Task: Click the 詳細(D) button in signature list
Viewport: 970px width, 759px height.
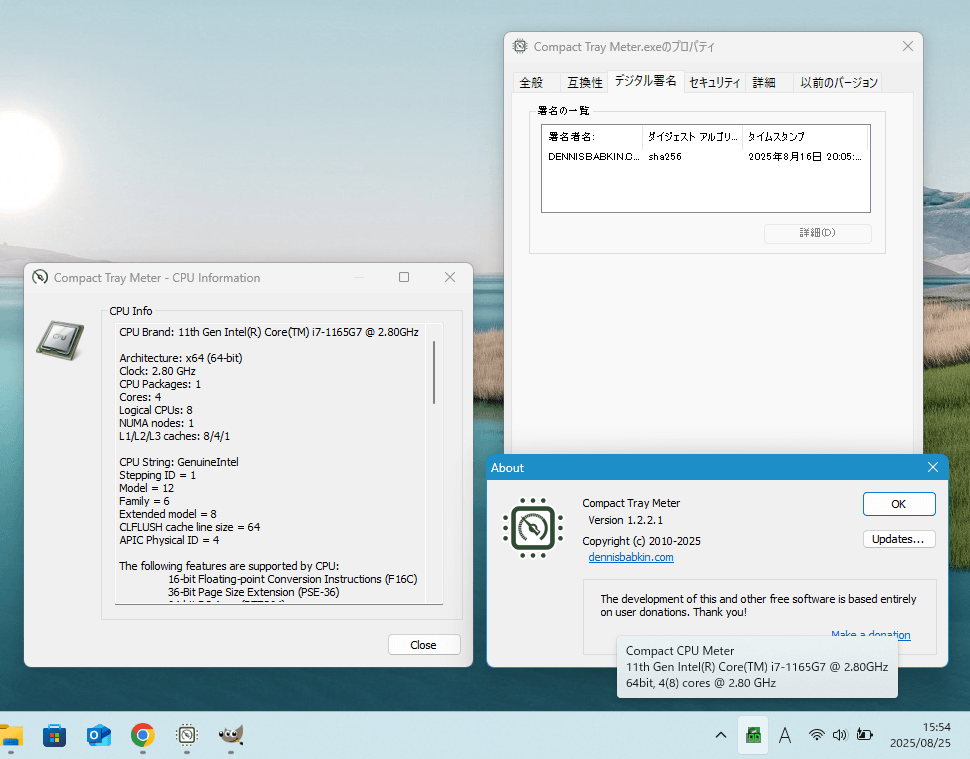Action: pyautogui.click(x=818, y=233)
